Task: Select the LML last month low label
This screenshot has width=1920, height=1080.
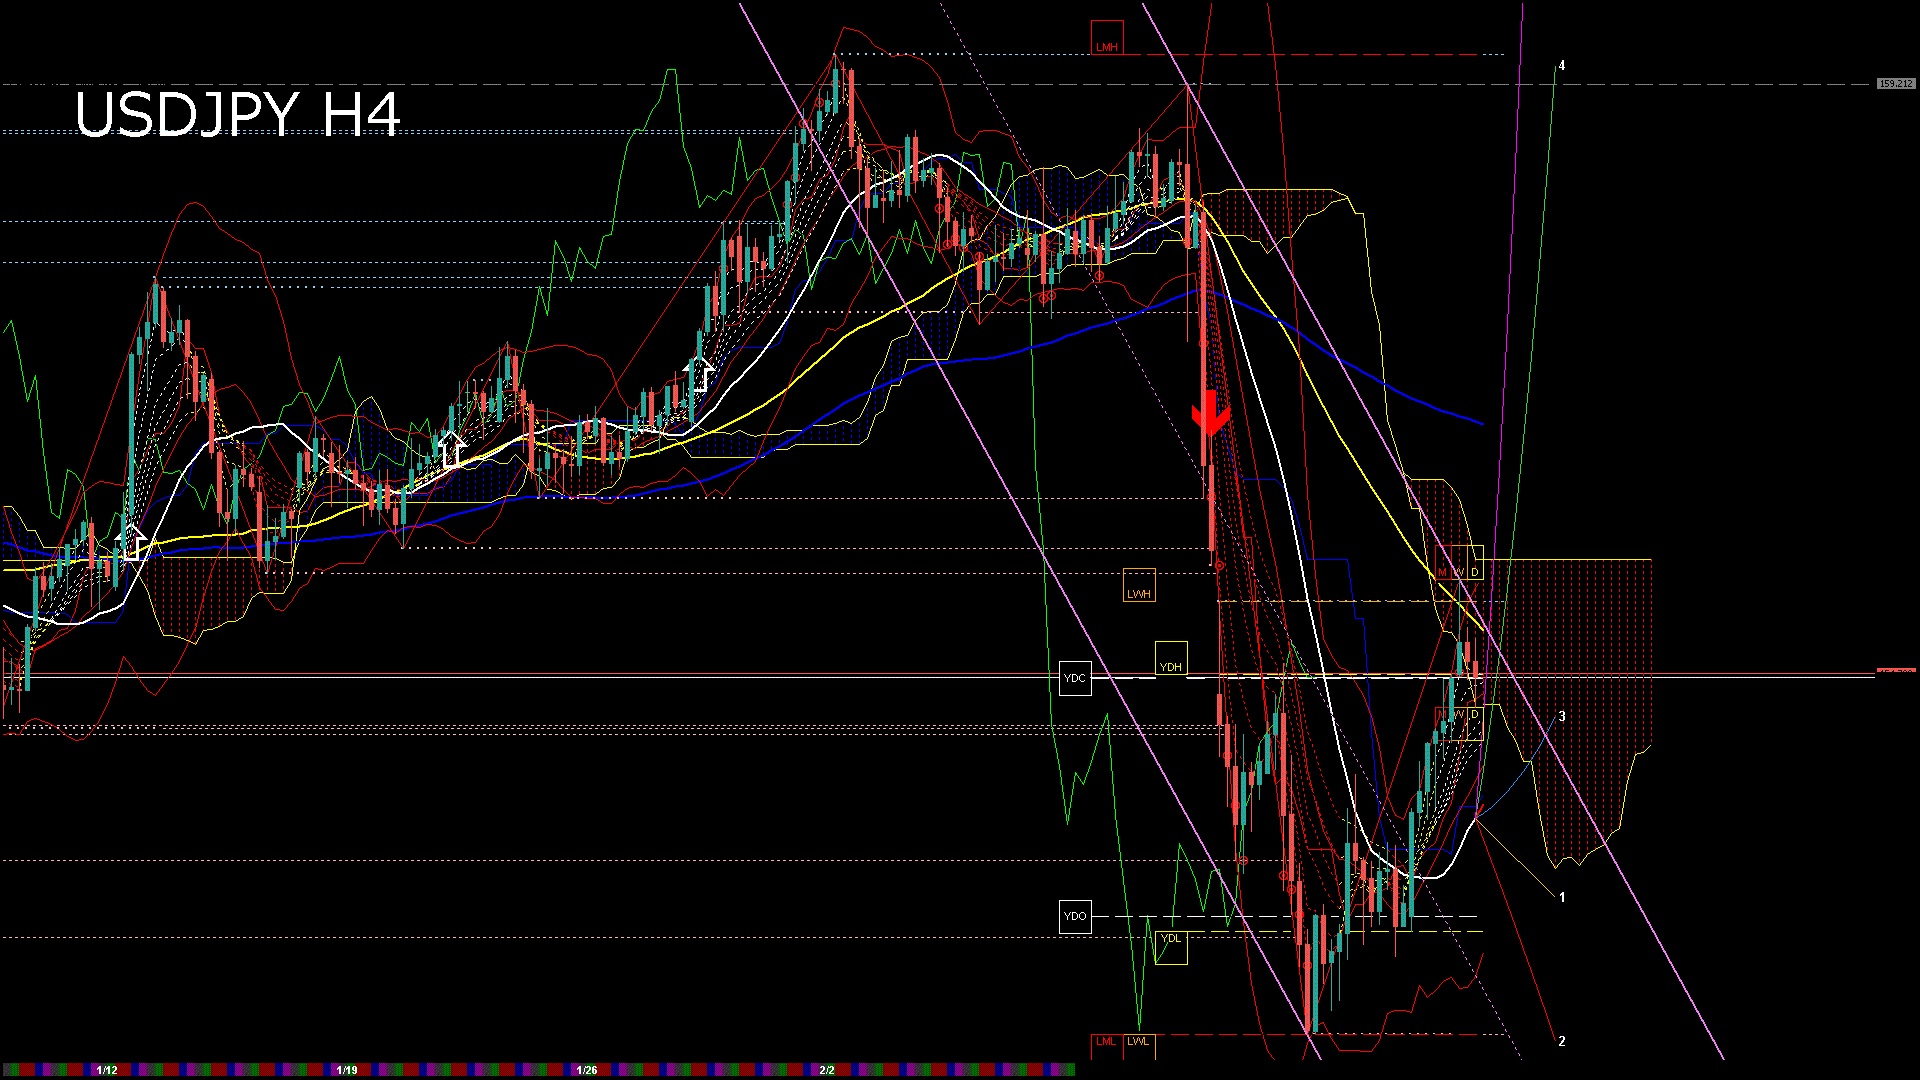Action: [1106, 1042]
